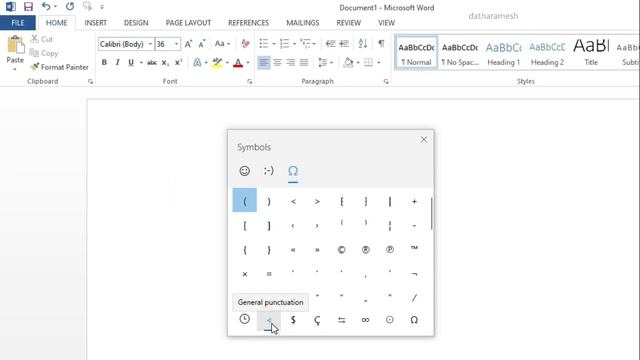640x360 pixels.
Task: Close the Symbols panel
Action: [424, 140]
